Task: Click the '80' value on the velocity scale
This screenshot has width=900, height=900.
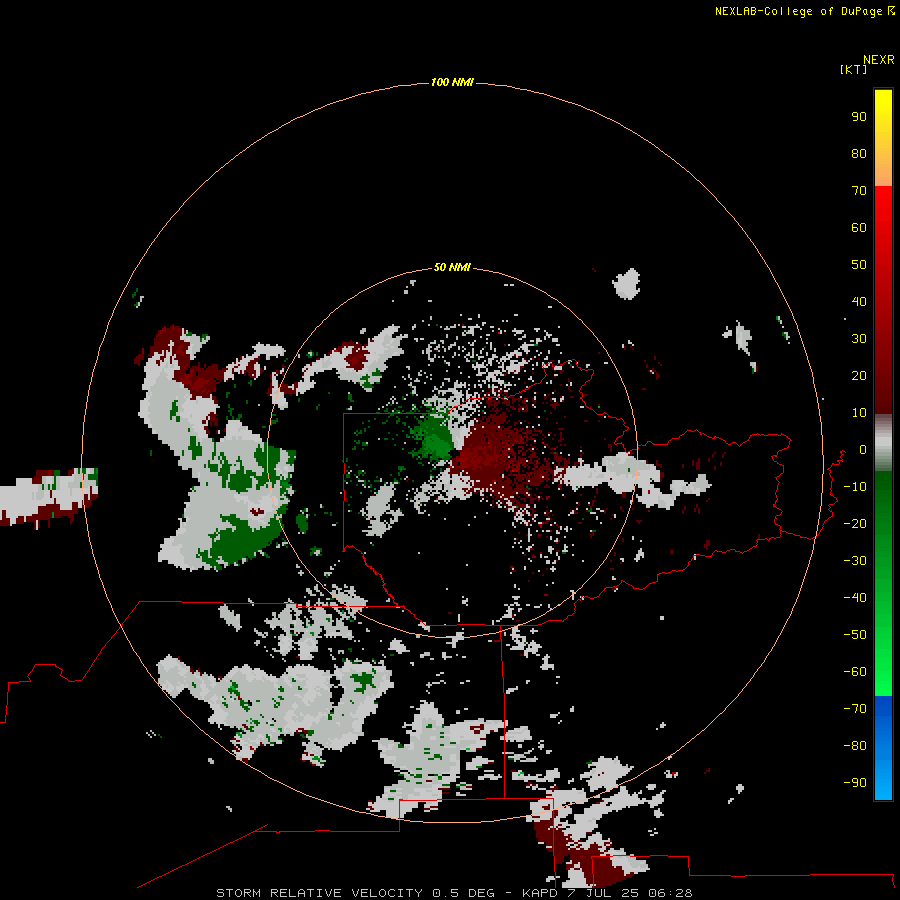Action: coord(859,154)
